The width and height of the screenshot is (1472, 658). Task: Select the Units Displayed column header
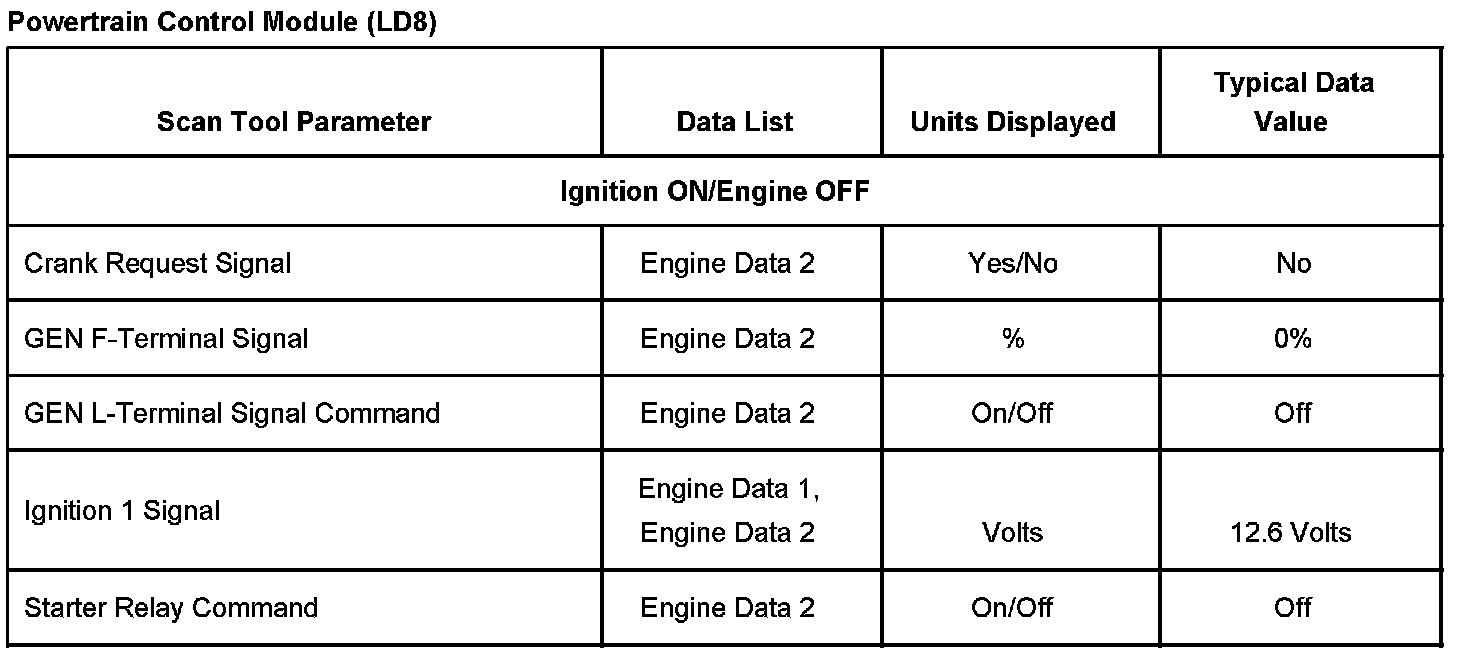point(1013,122)
